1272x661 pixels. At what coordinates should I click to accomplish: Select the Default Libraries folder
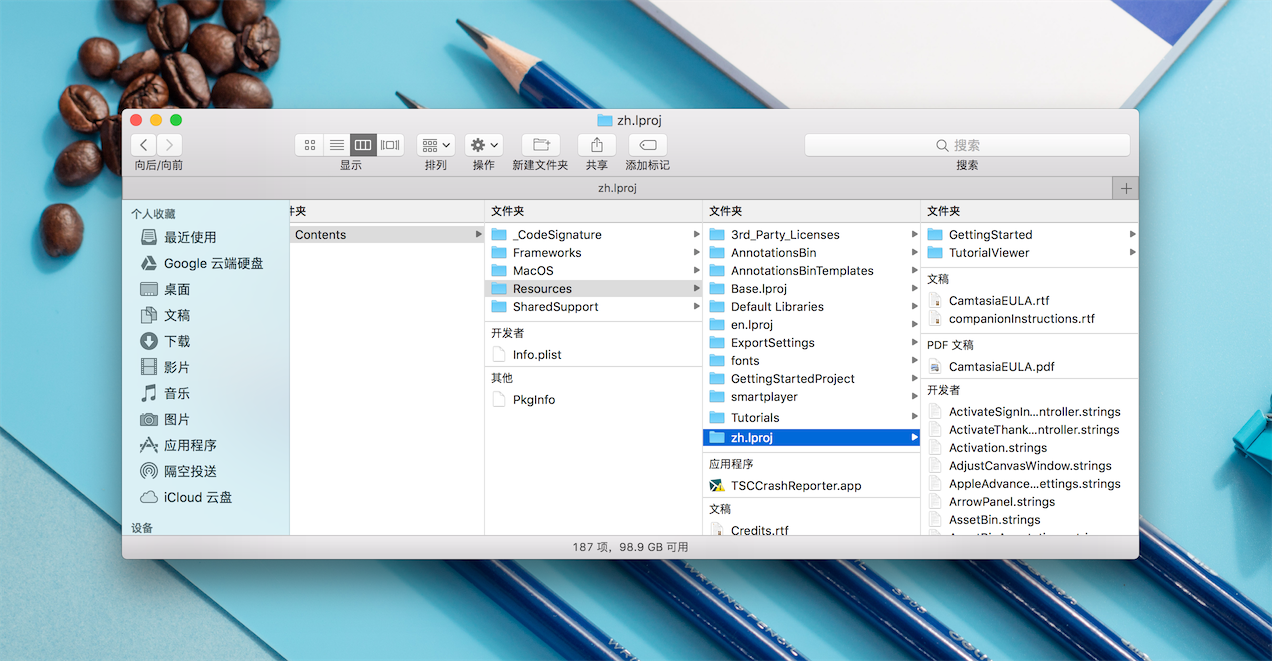pyautogui.click(x=811, y=307)
